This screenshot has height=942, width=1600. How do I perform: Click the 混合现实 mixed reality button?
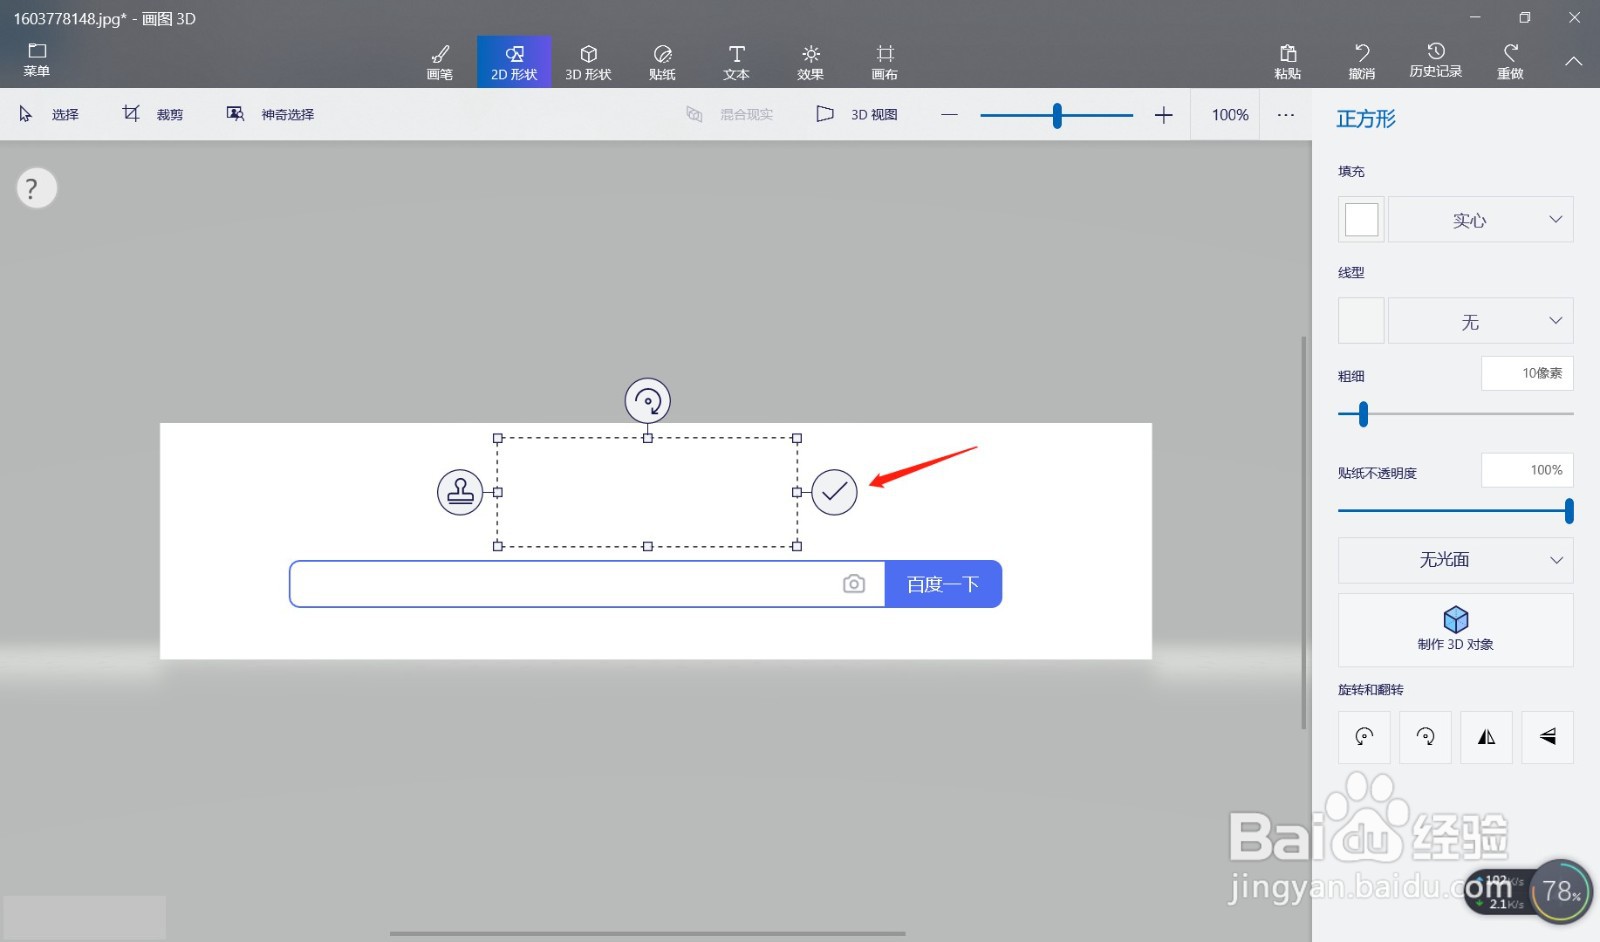(729, 114)
